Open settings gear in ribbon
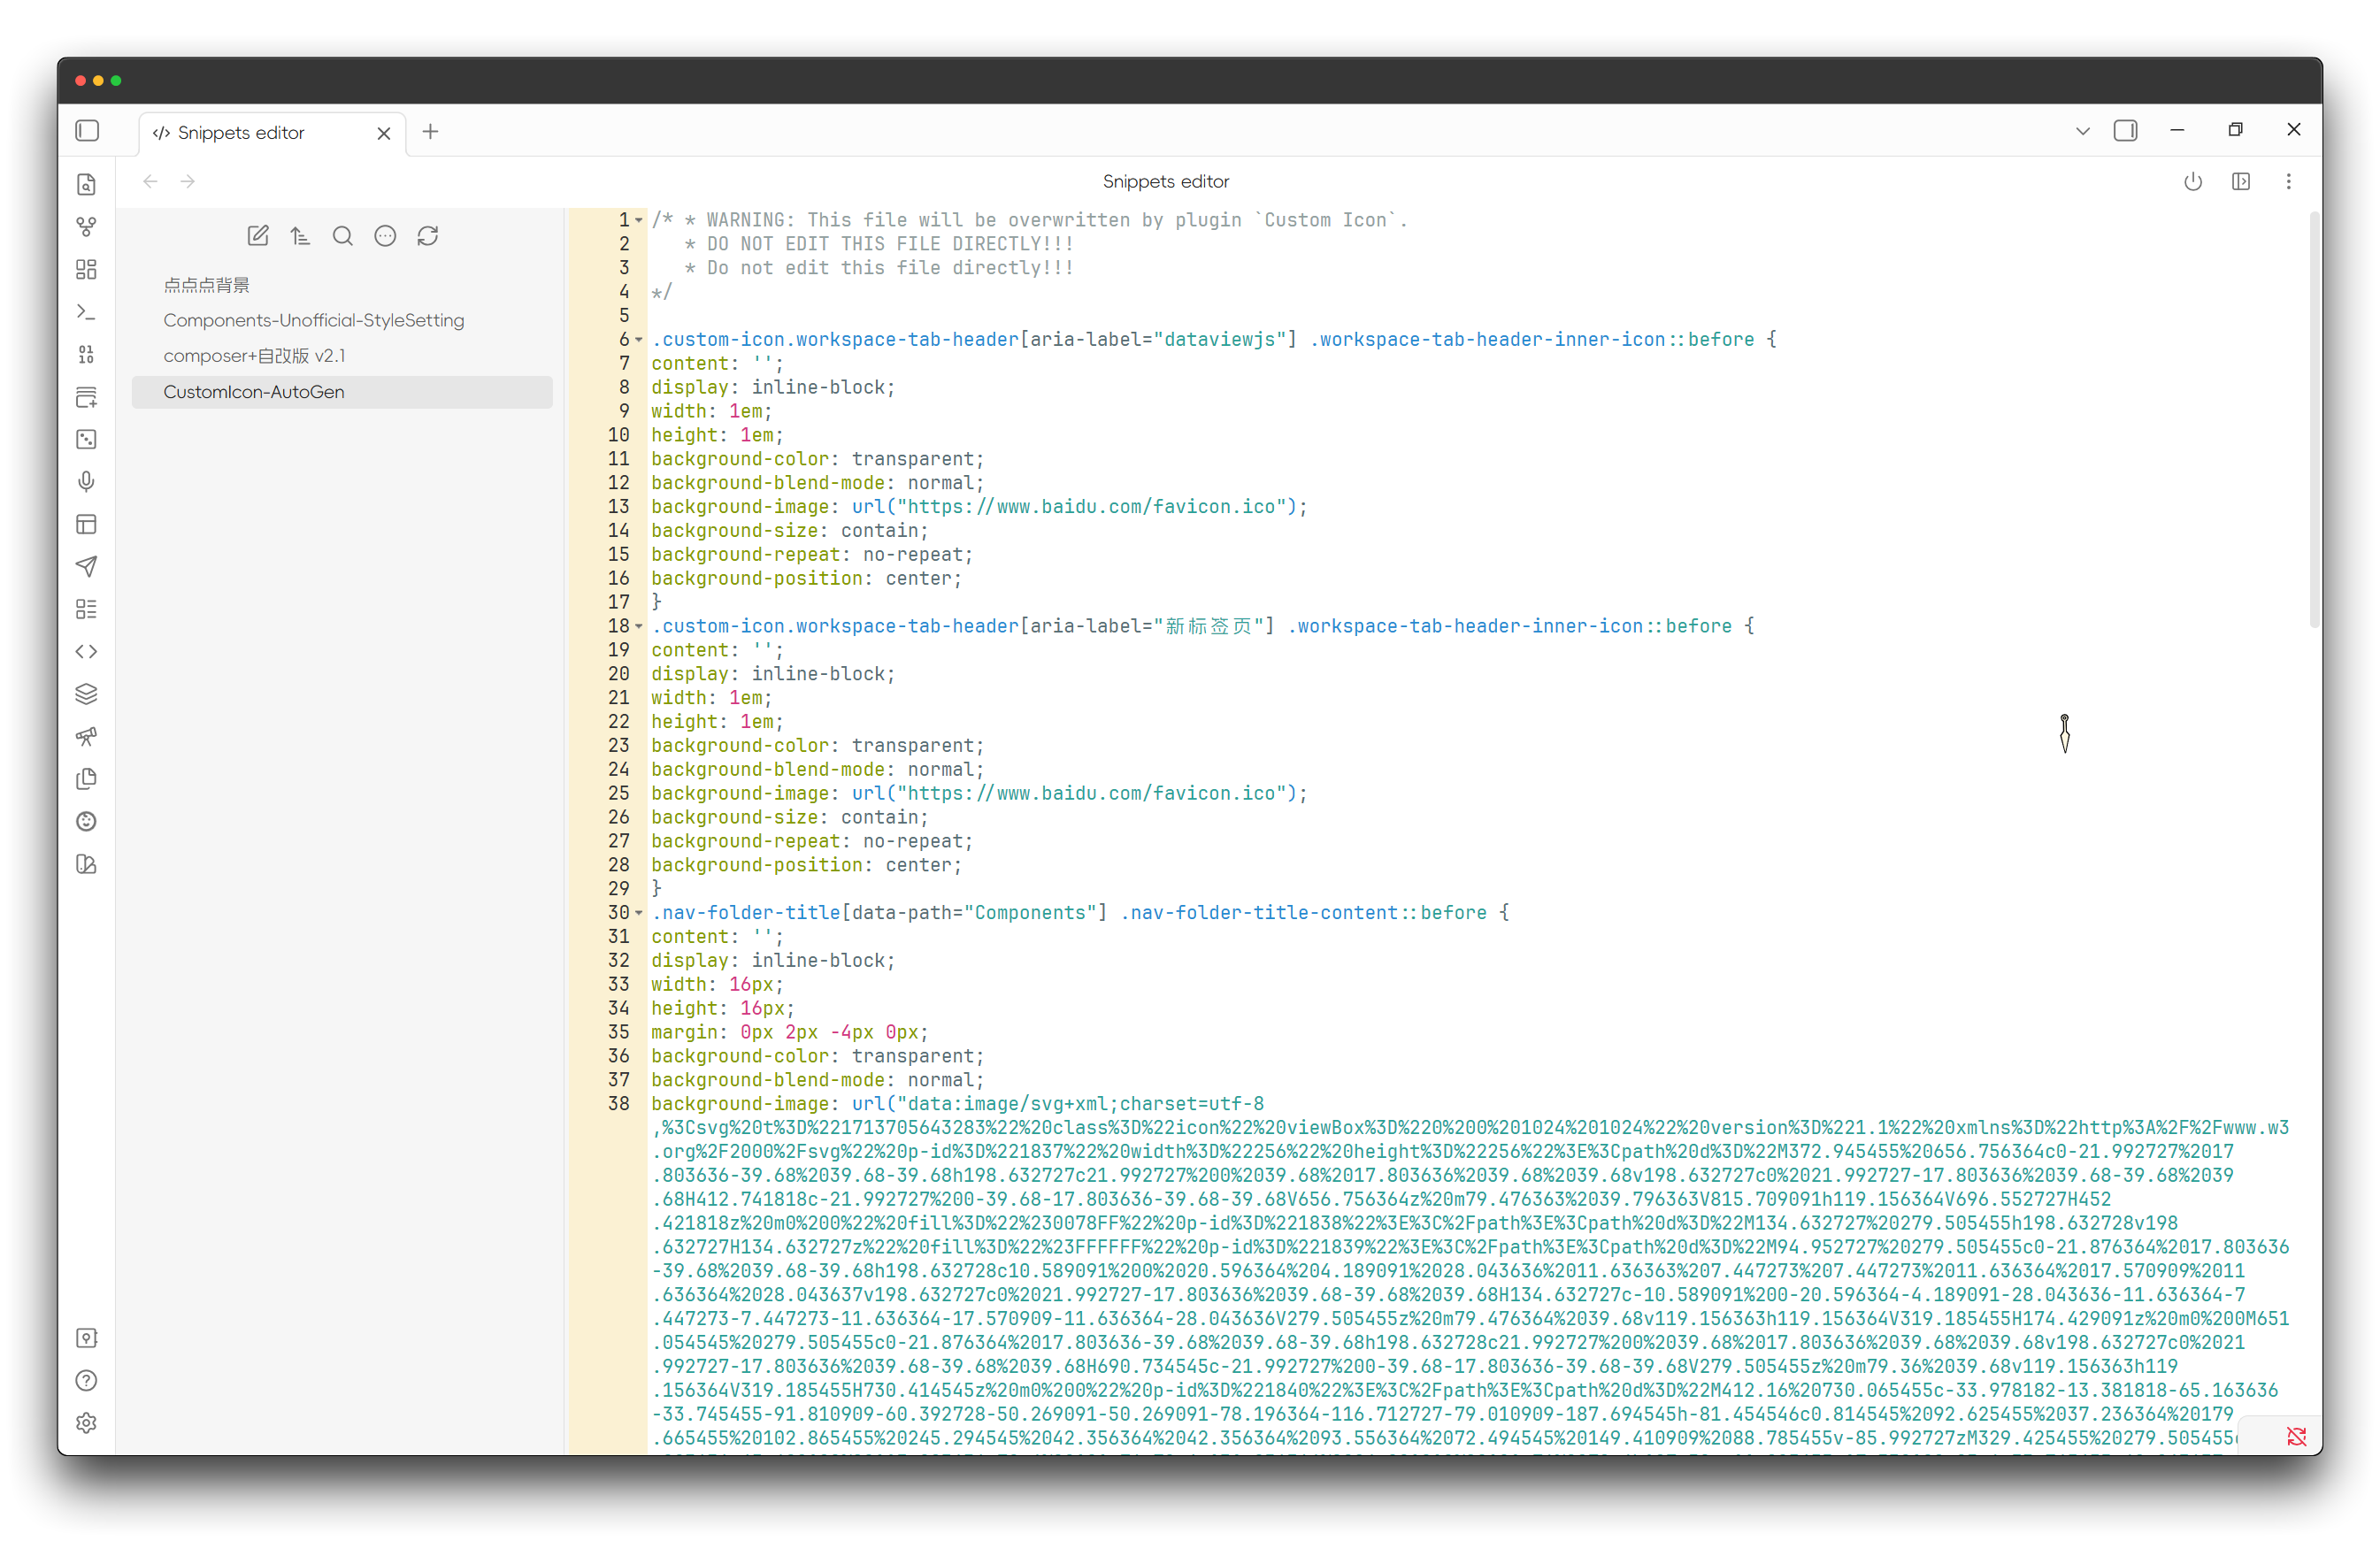This screenshot has height=1541, width=2380. [87, 1423]
